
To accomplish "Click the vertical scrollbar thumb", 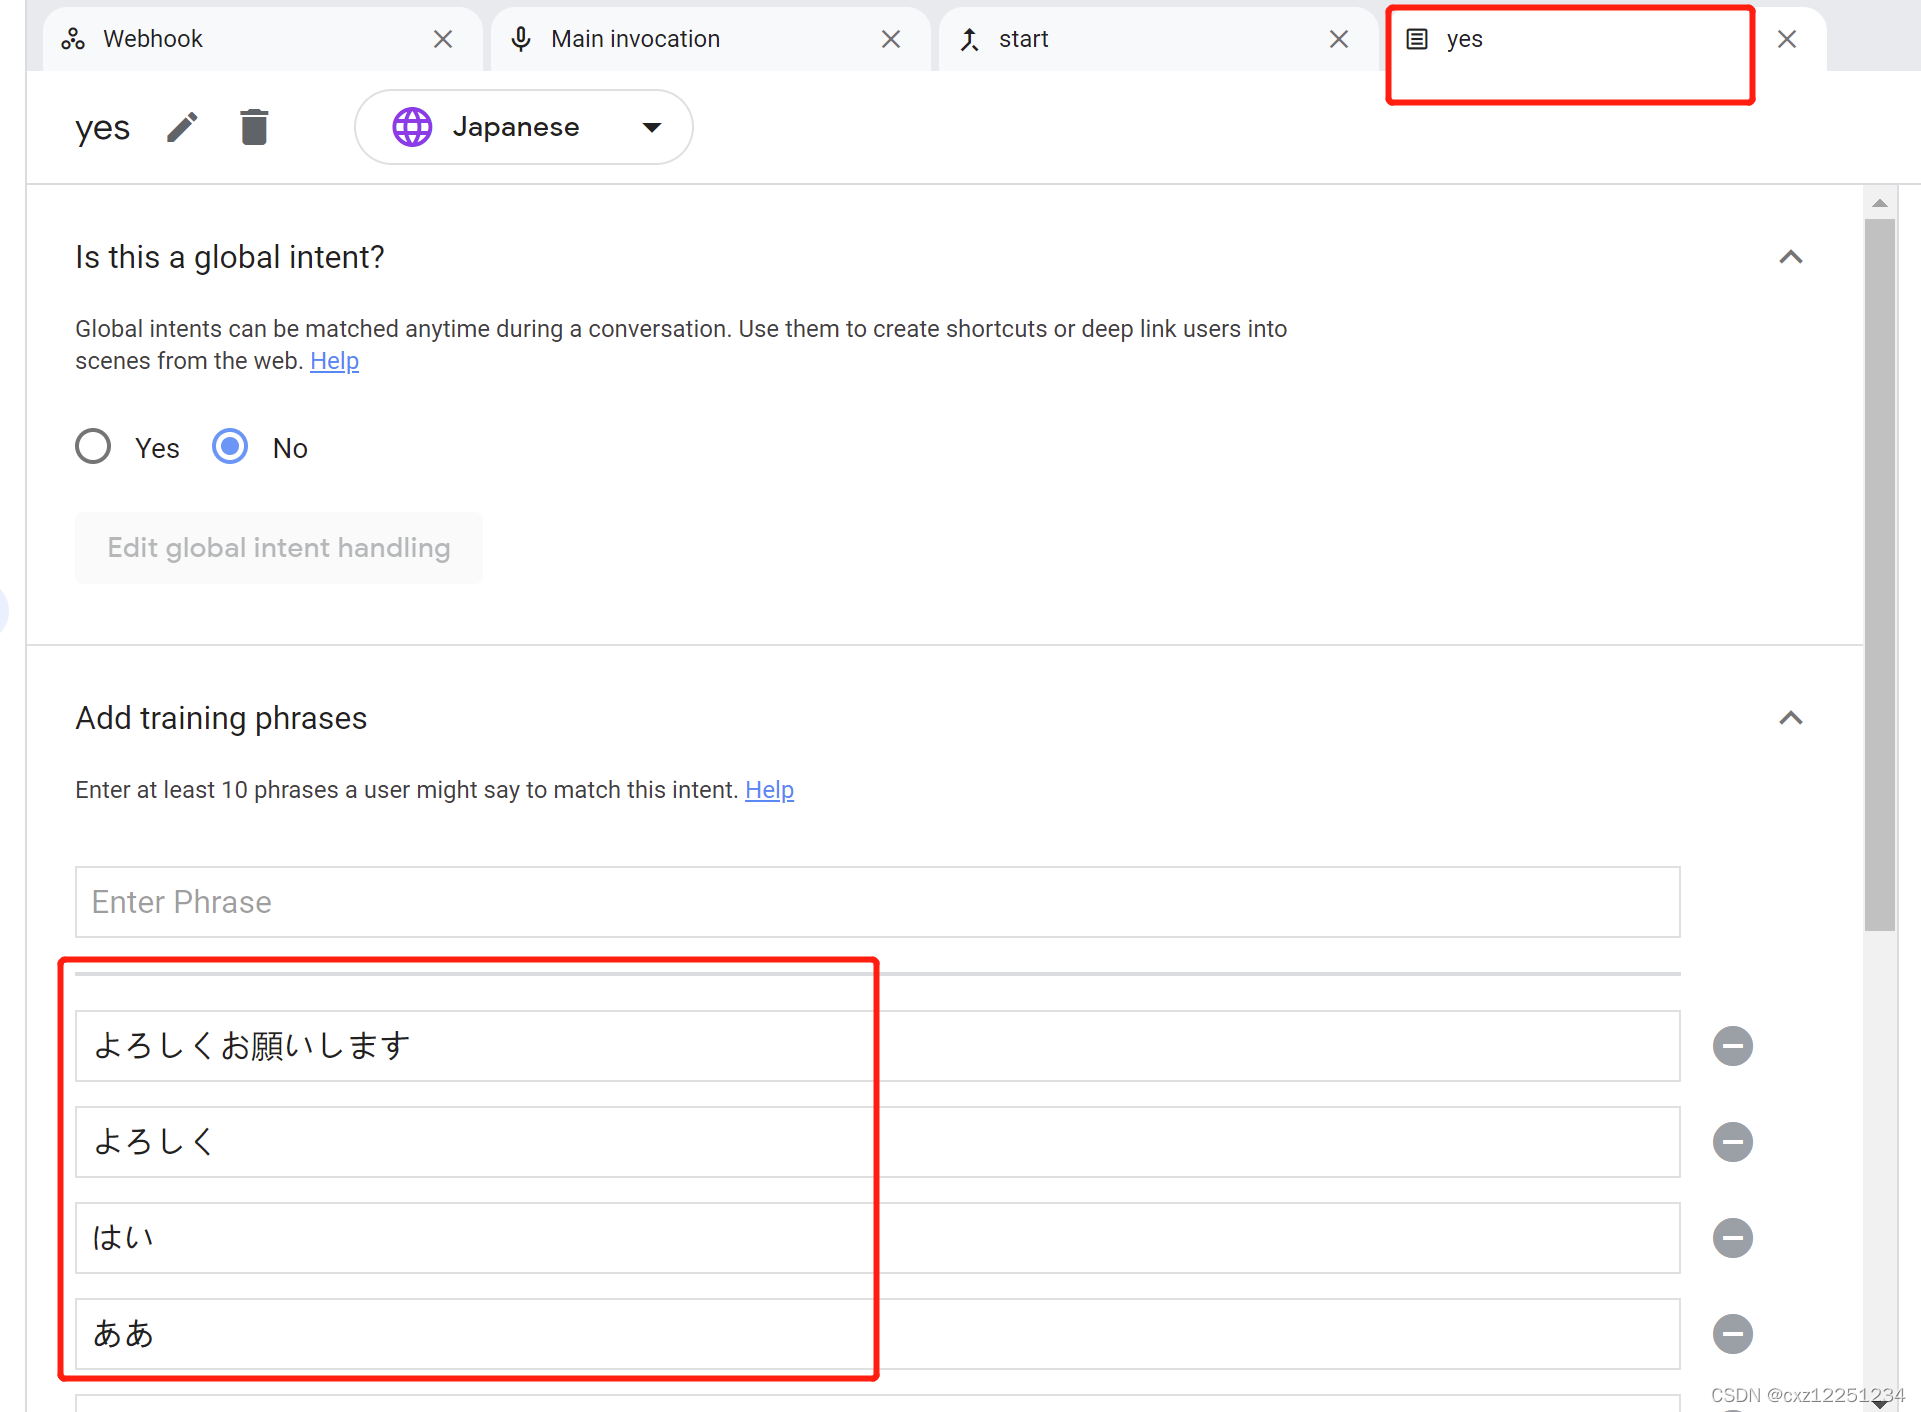I will [x=1879, y=574].
